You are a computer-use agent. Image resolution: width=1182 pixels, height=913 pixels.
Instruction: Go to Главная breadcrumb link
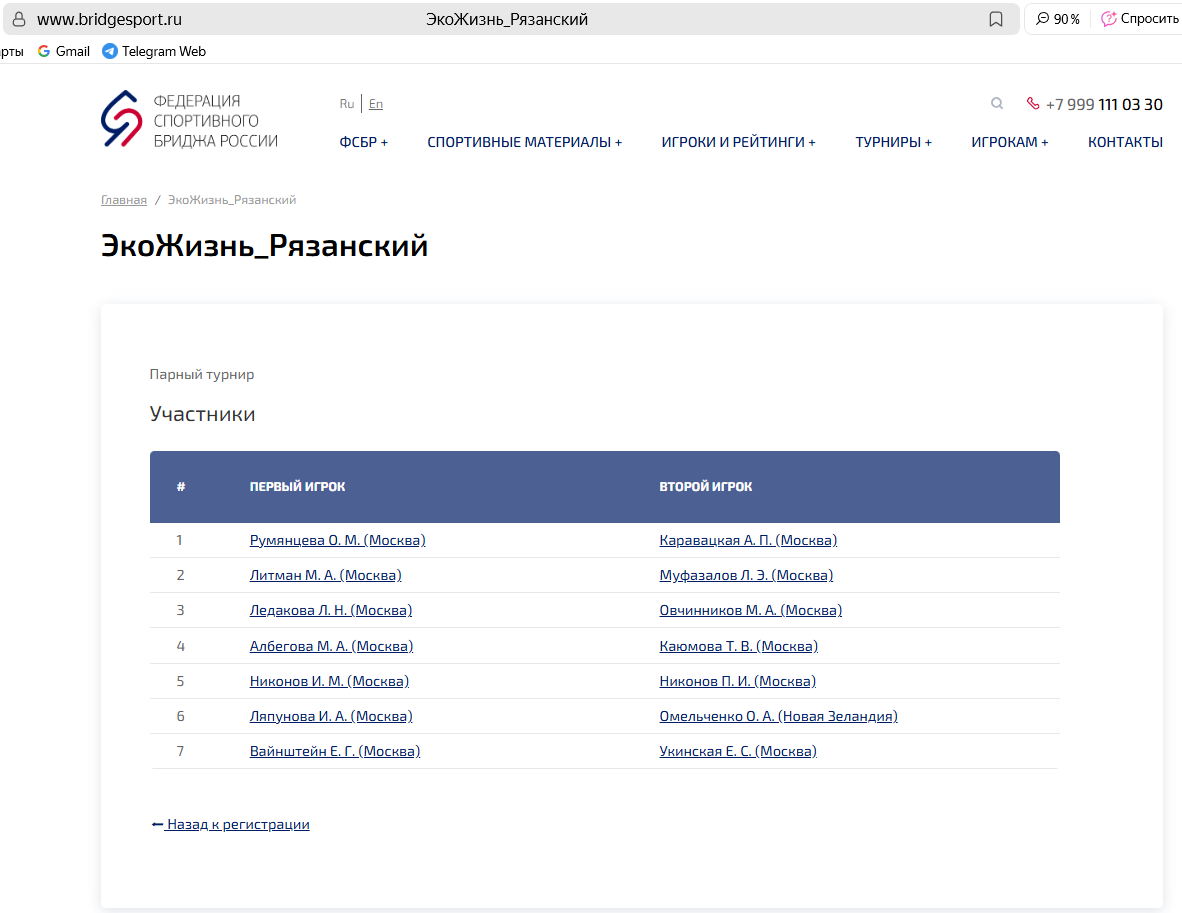(124, 200)
